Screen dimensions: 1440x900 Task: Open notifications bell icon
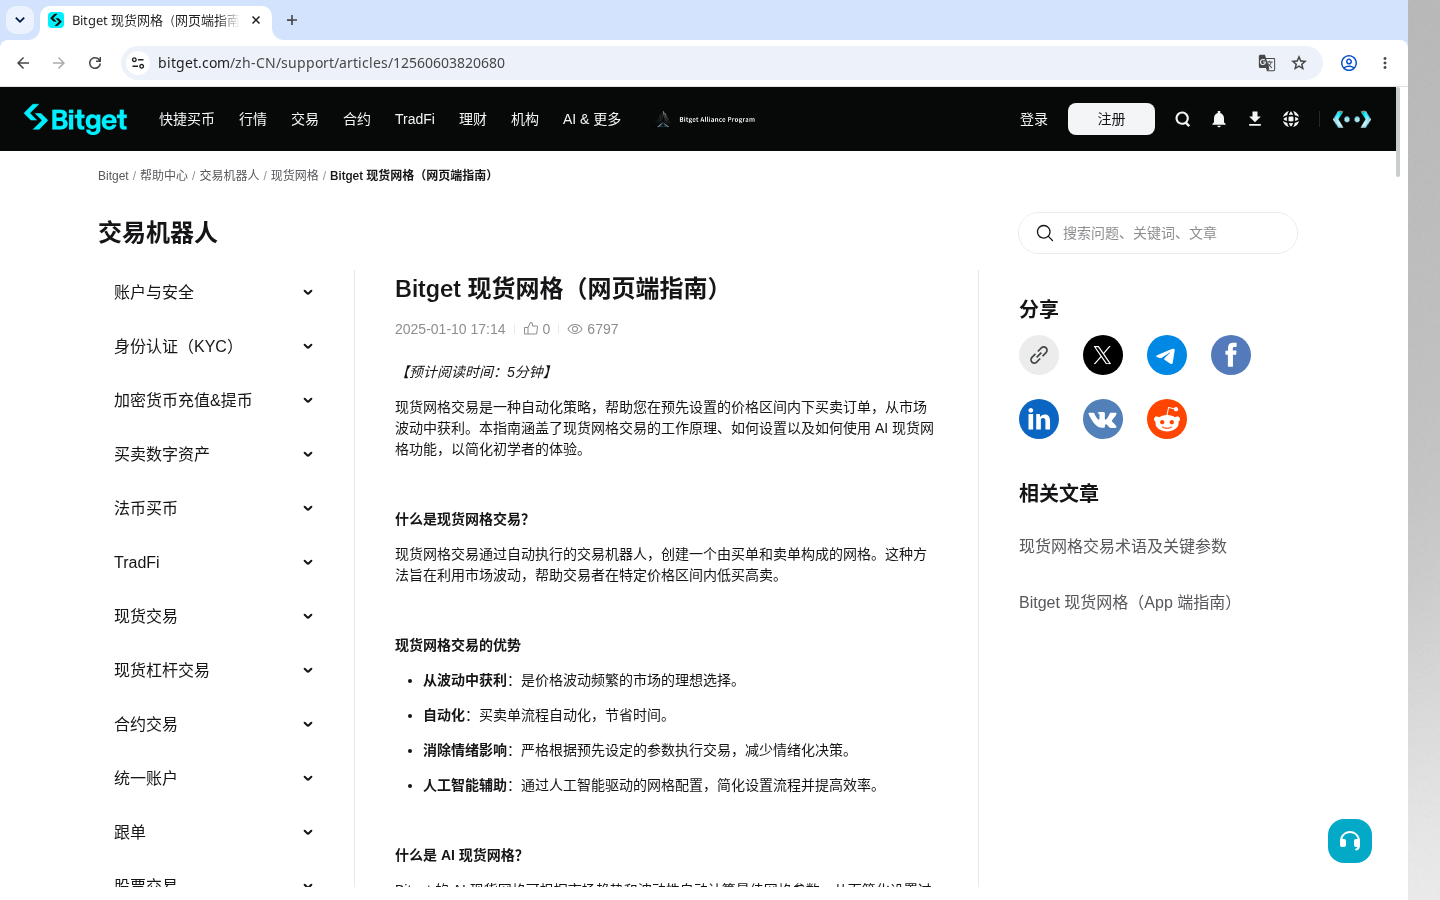pyautogui.click(x=1219, y=119)
